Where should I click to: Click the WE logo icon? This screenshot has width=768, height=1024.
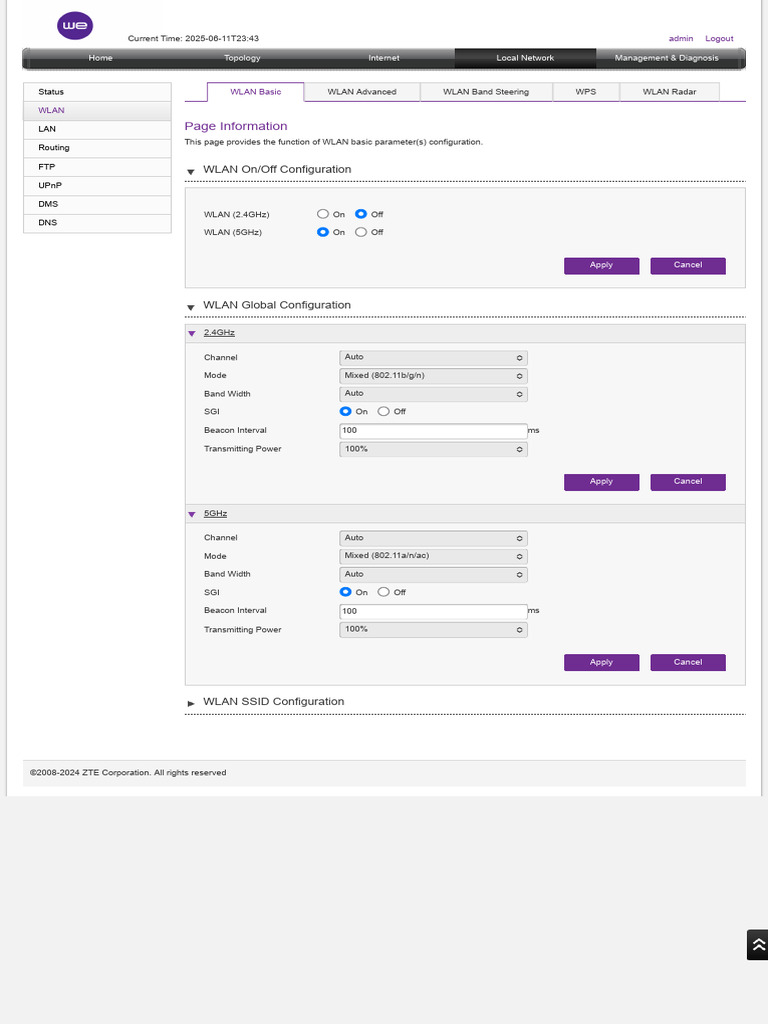coord(75,26)
